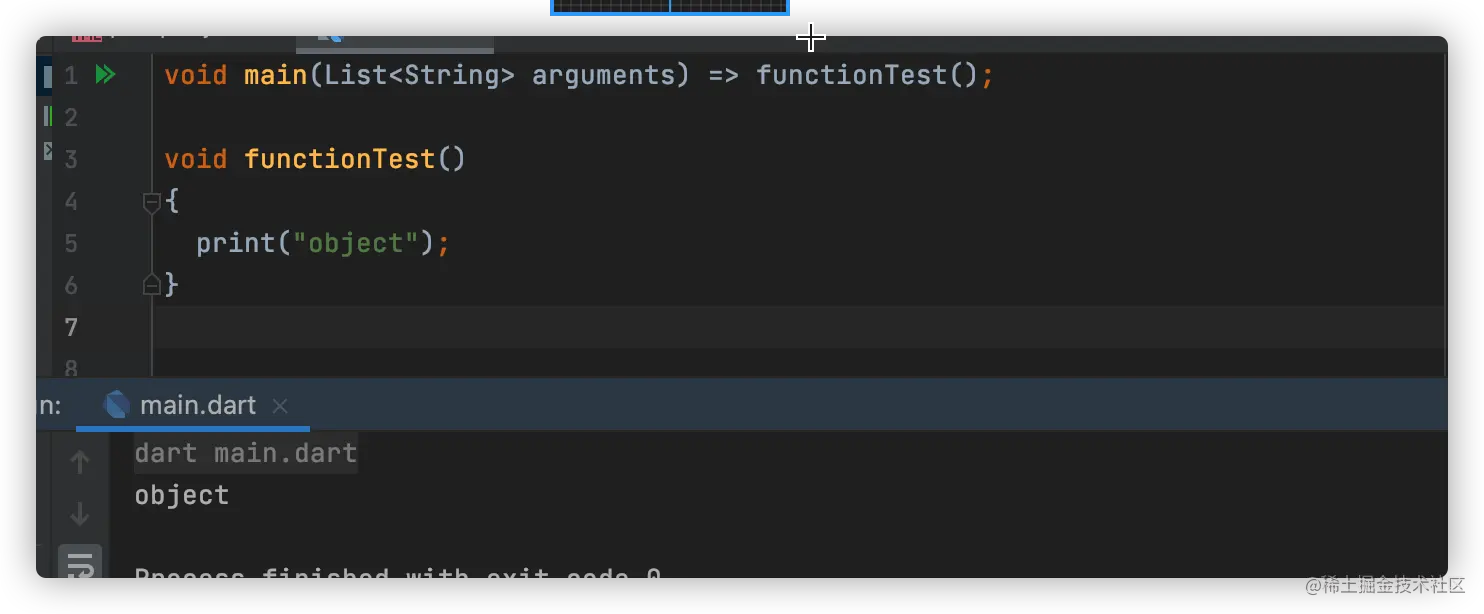Click the Down the Stack Trace arrow

80,514
